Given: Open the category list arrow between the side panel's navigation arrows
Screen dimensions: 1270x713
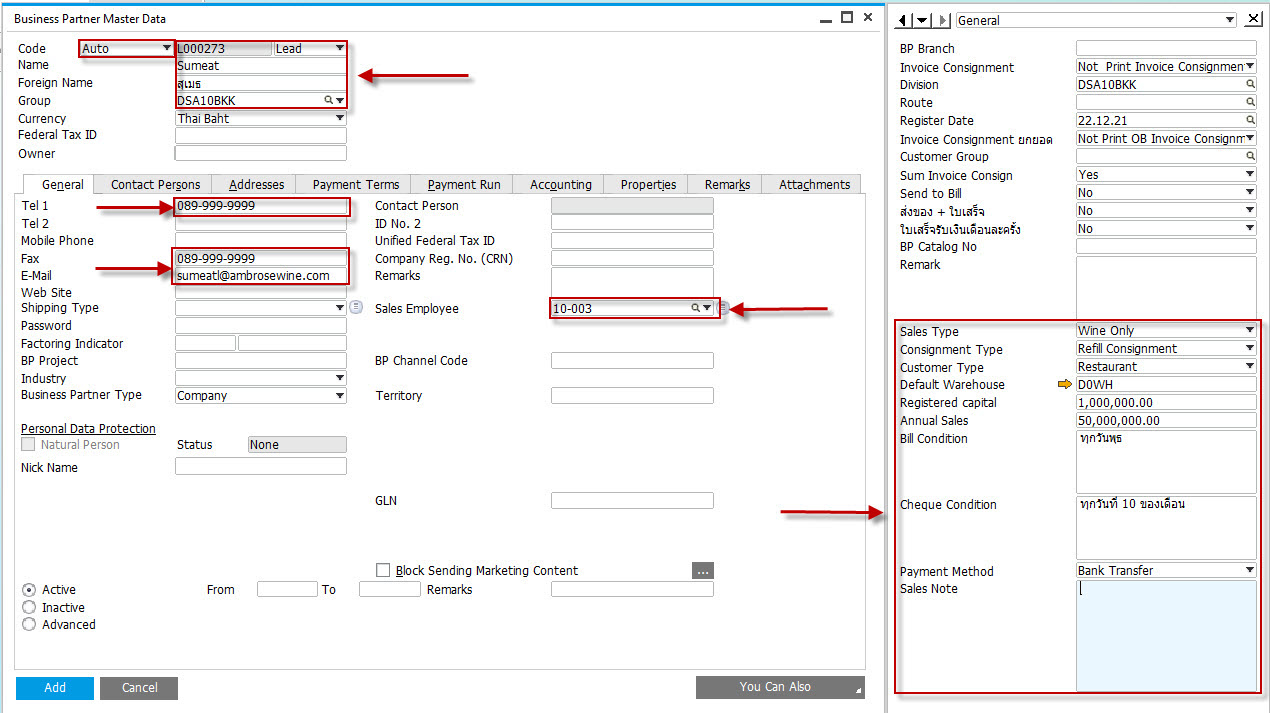Looking at the screenshot, I should (x=923, y=20).
